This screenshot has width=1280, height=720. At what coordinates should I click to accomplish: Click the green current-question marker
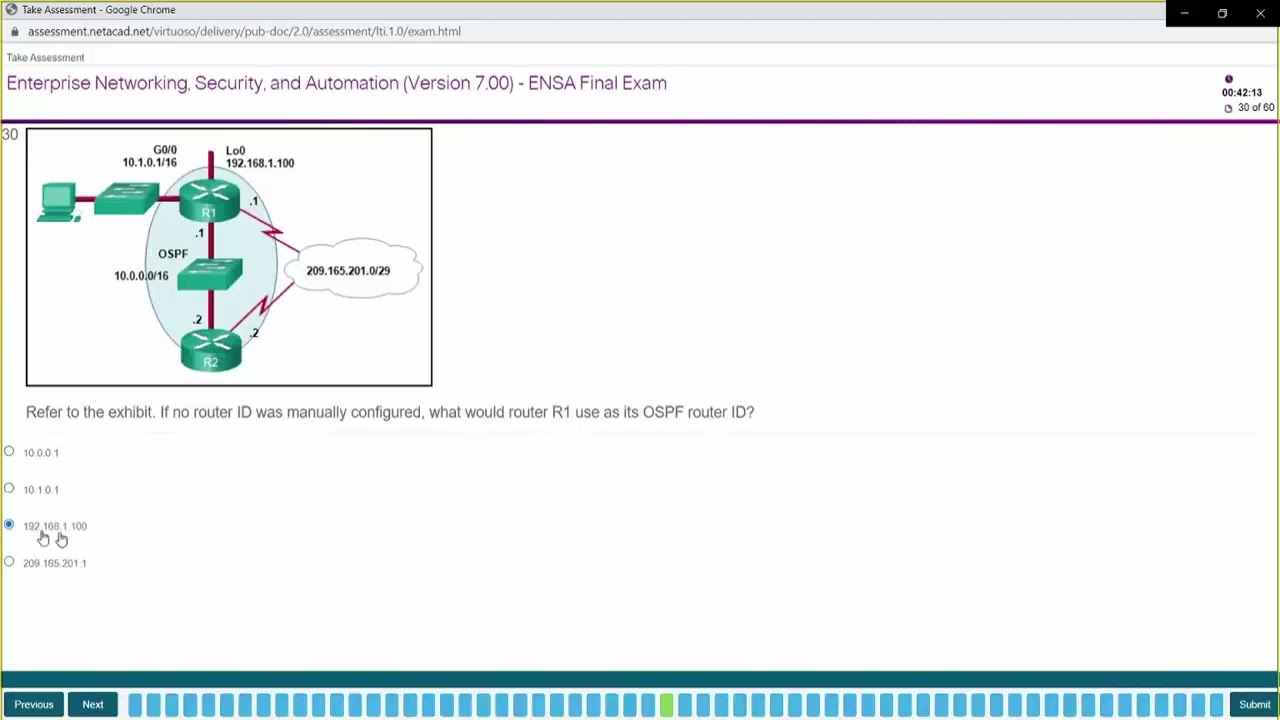point(666,705)
